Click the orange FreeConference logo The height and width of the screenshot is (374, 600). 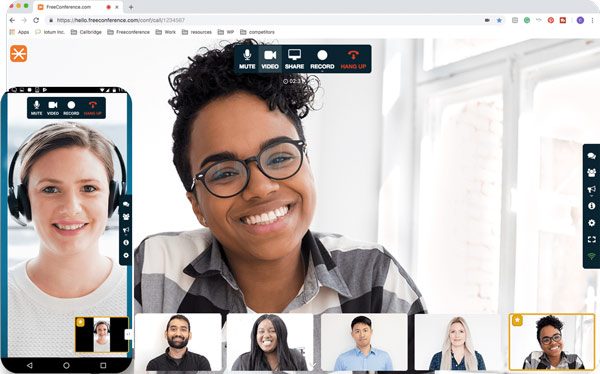coord(18,53)
